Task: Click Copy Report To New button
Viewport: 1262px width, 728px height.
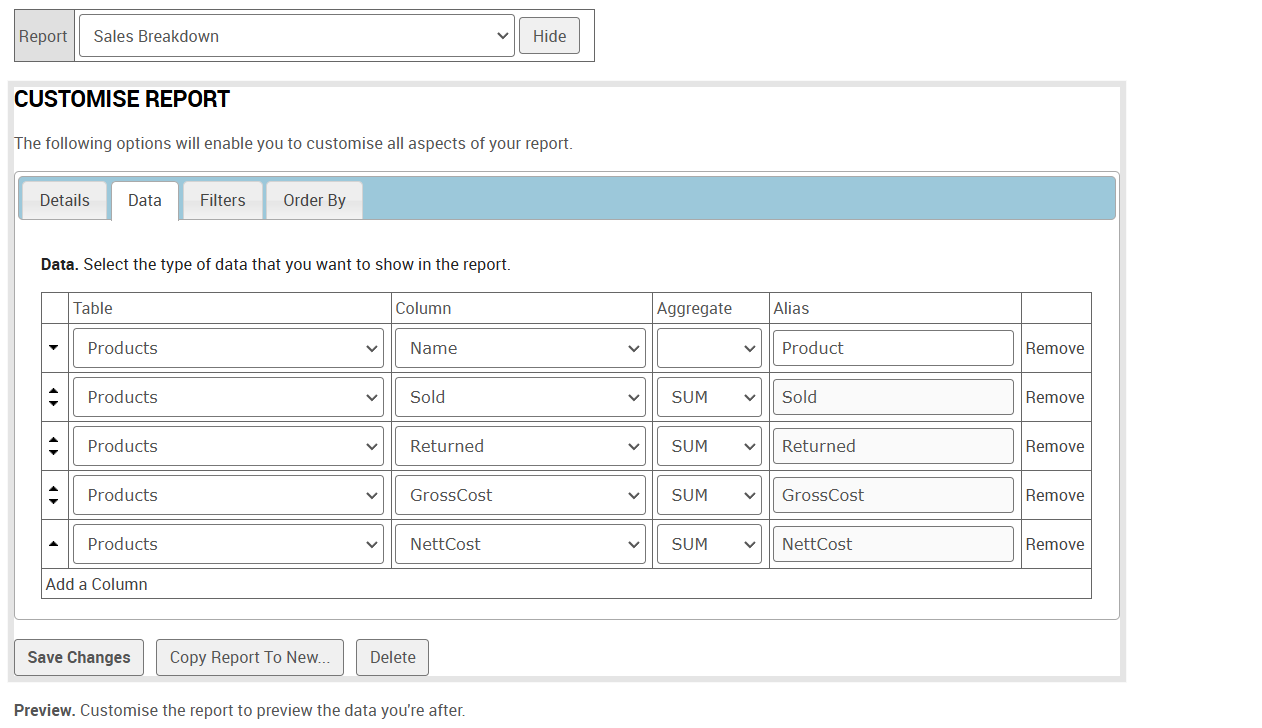Action: (x=250, y=657)
